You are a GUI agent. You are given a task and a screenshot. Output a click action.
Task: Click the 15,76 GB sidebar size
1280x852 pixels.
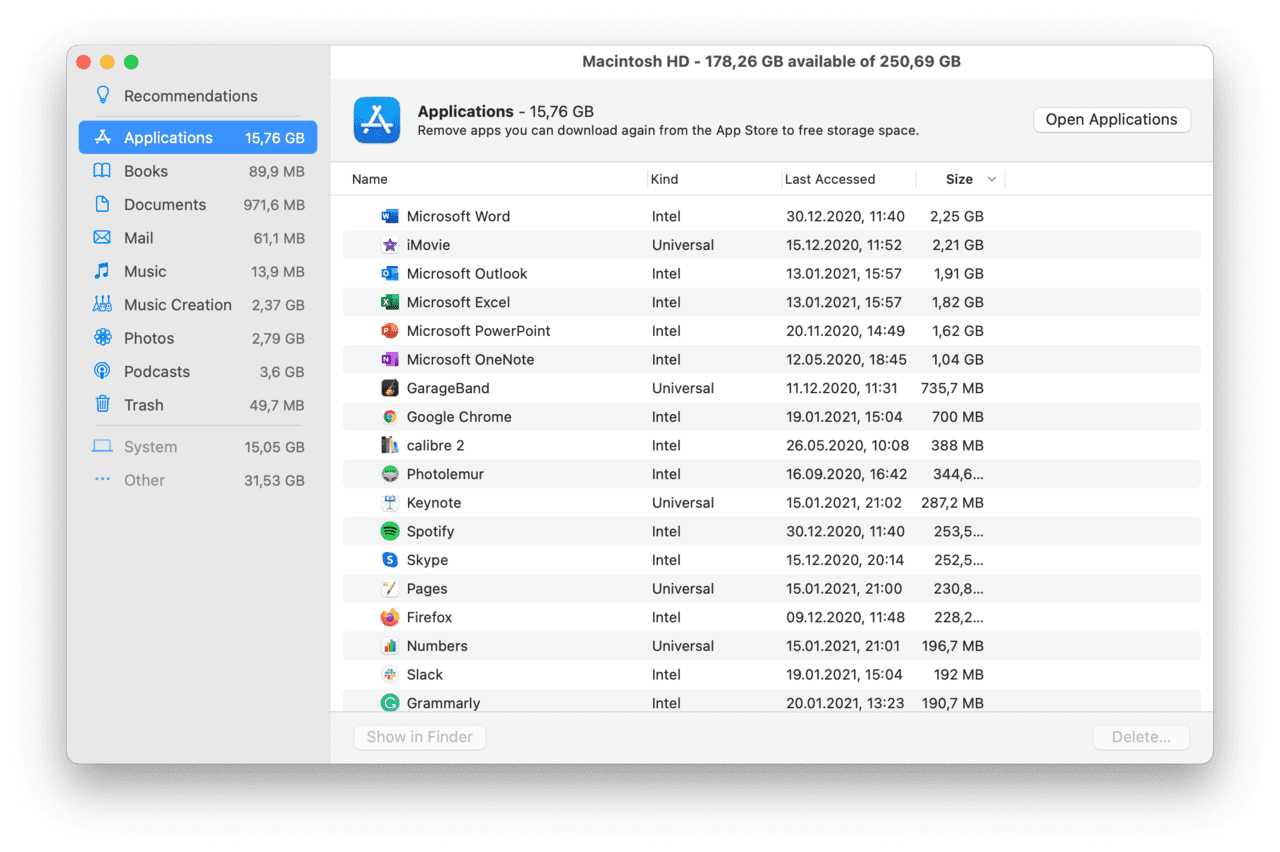coord(275,138)
